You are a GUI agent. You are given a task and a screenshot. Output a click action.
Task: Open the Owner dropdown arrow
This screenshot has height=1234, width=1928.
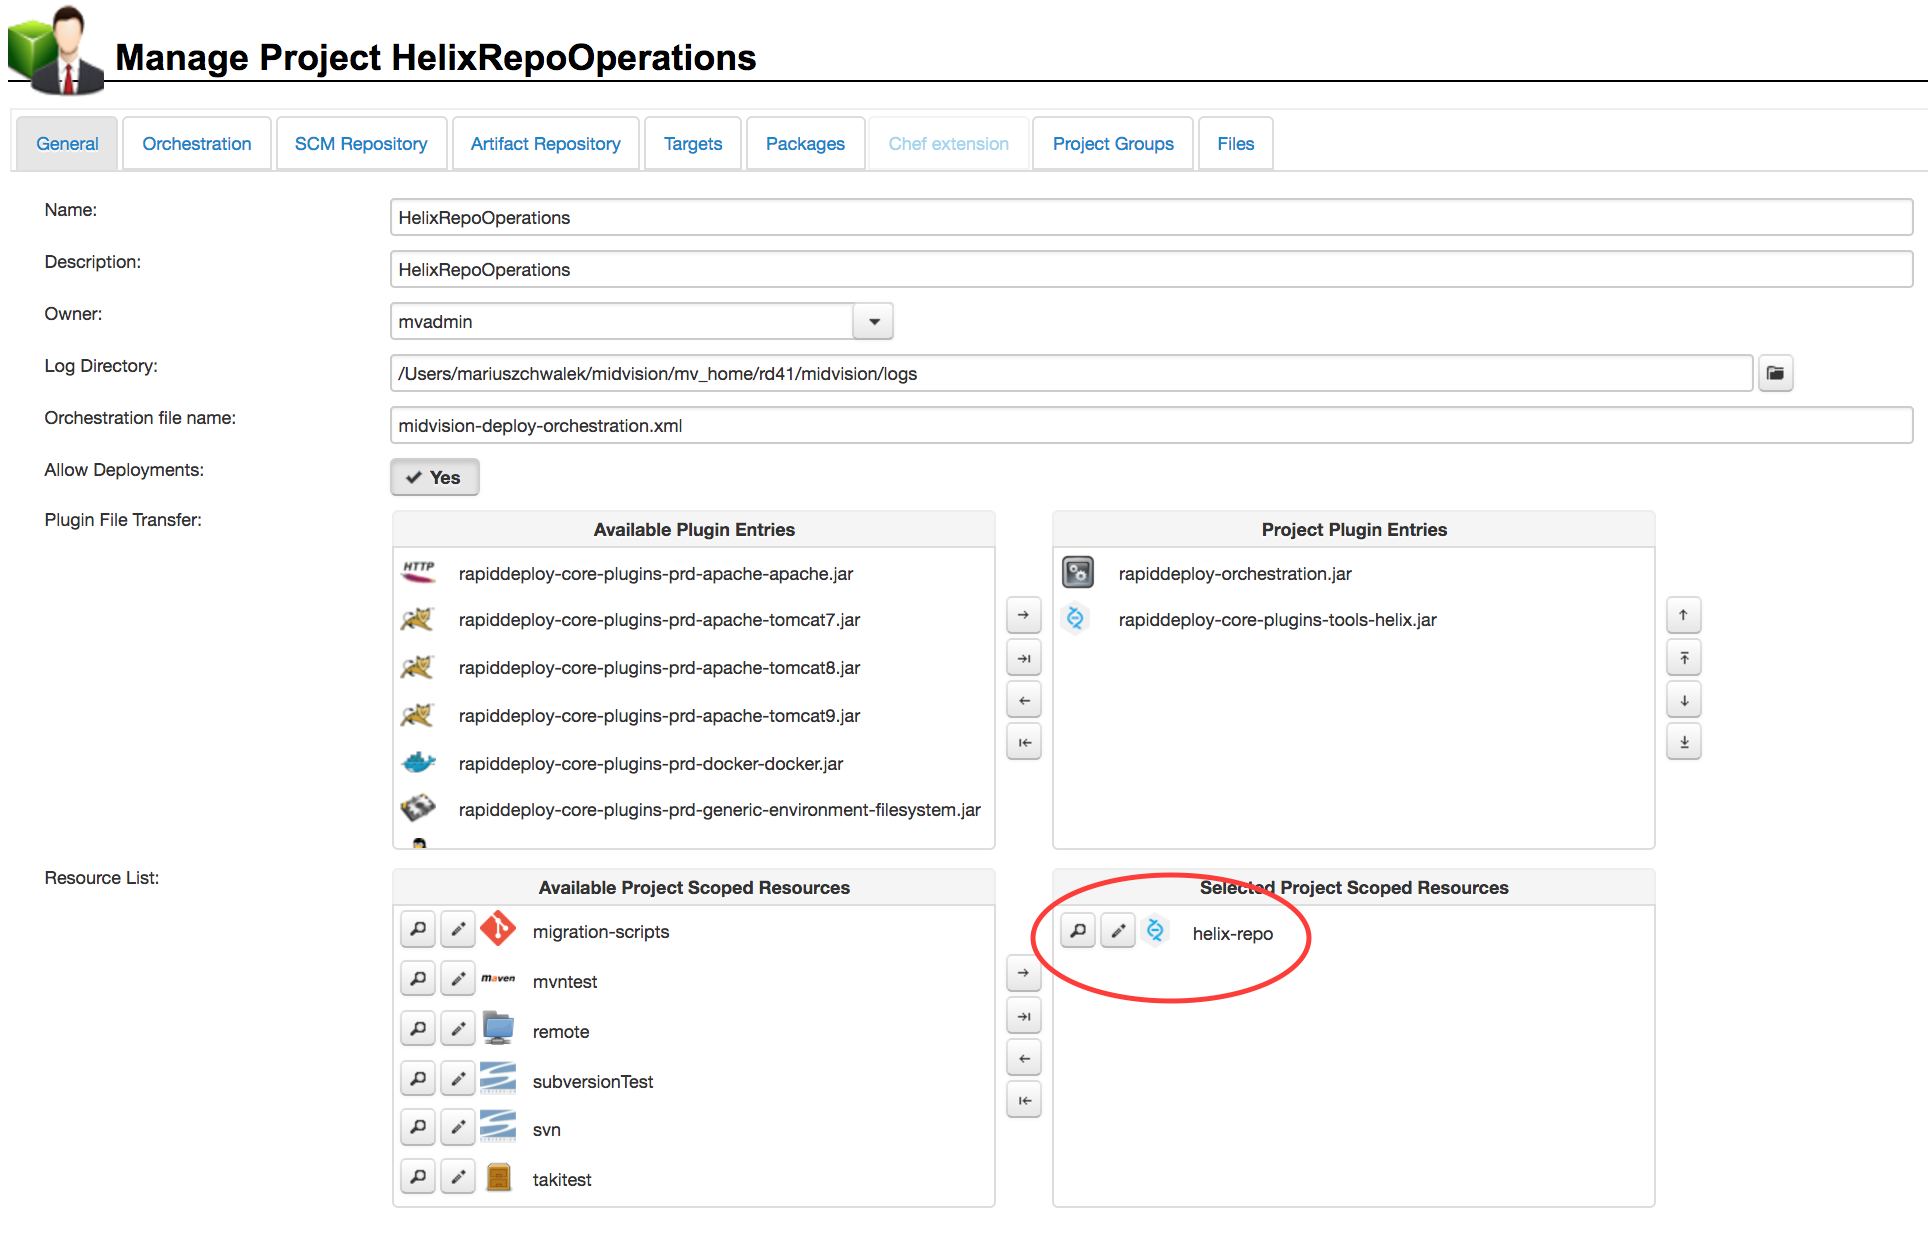pyautogui.click(x=874, y=321)
